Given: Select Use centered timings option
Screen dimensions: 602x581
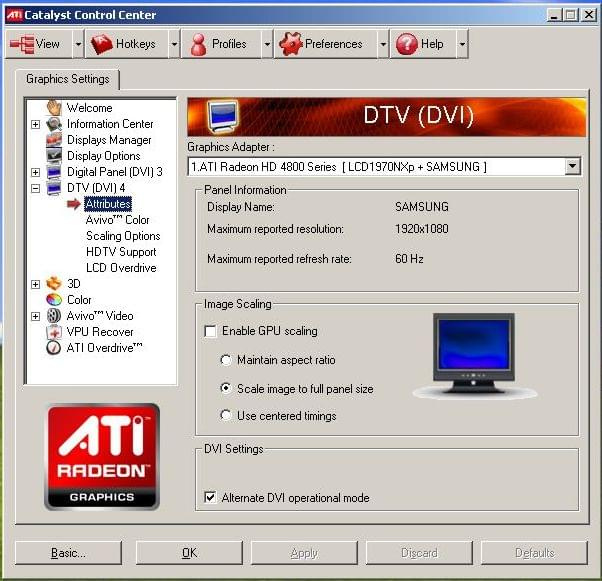Looking at the screenshot, I should point(226,415).
